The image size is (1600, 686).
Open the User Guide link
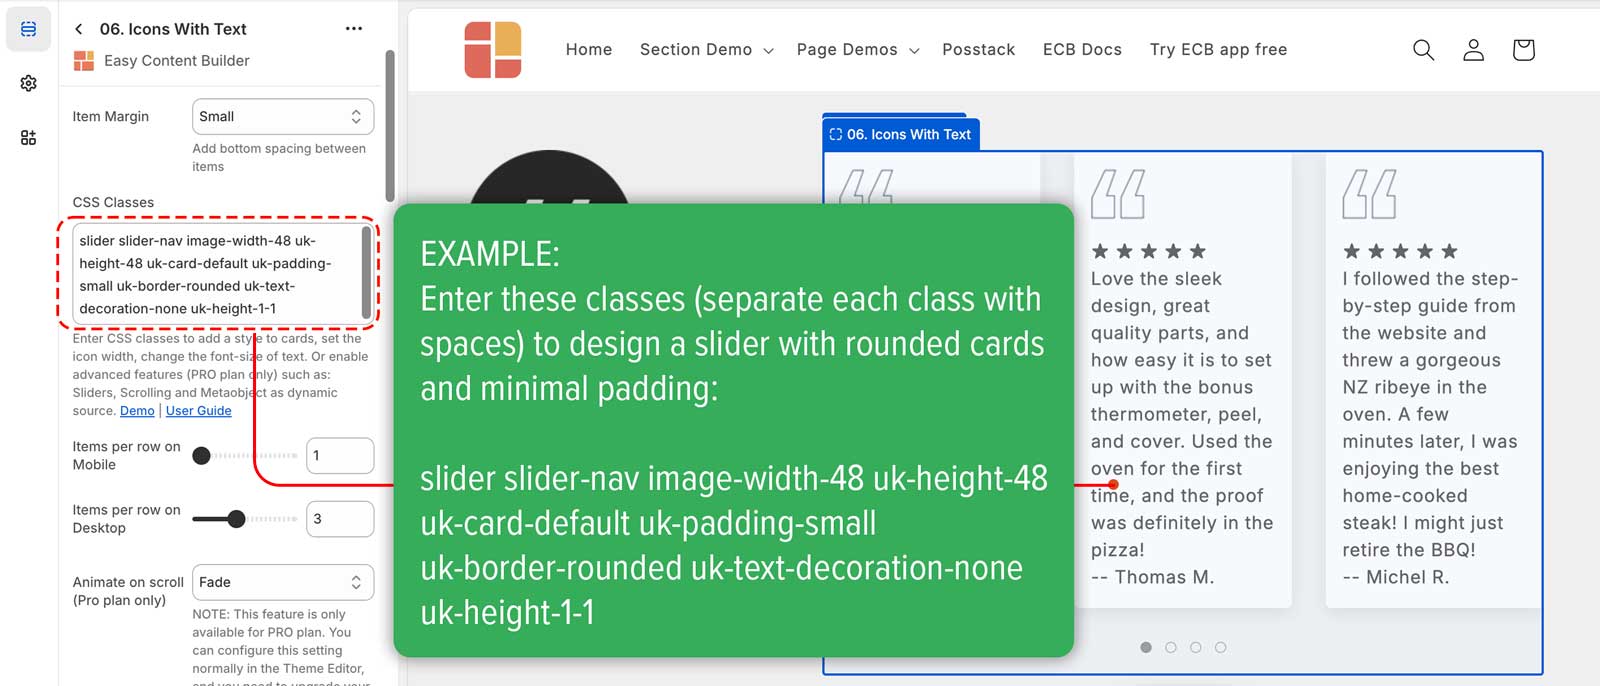[198, 411]
